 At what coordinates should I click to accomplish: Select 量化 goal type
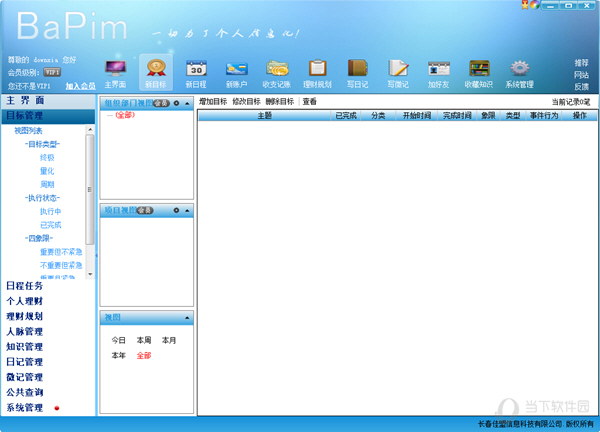click(x=47, y=171)
